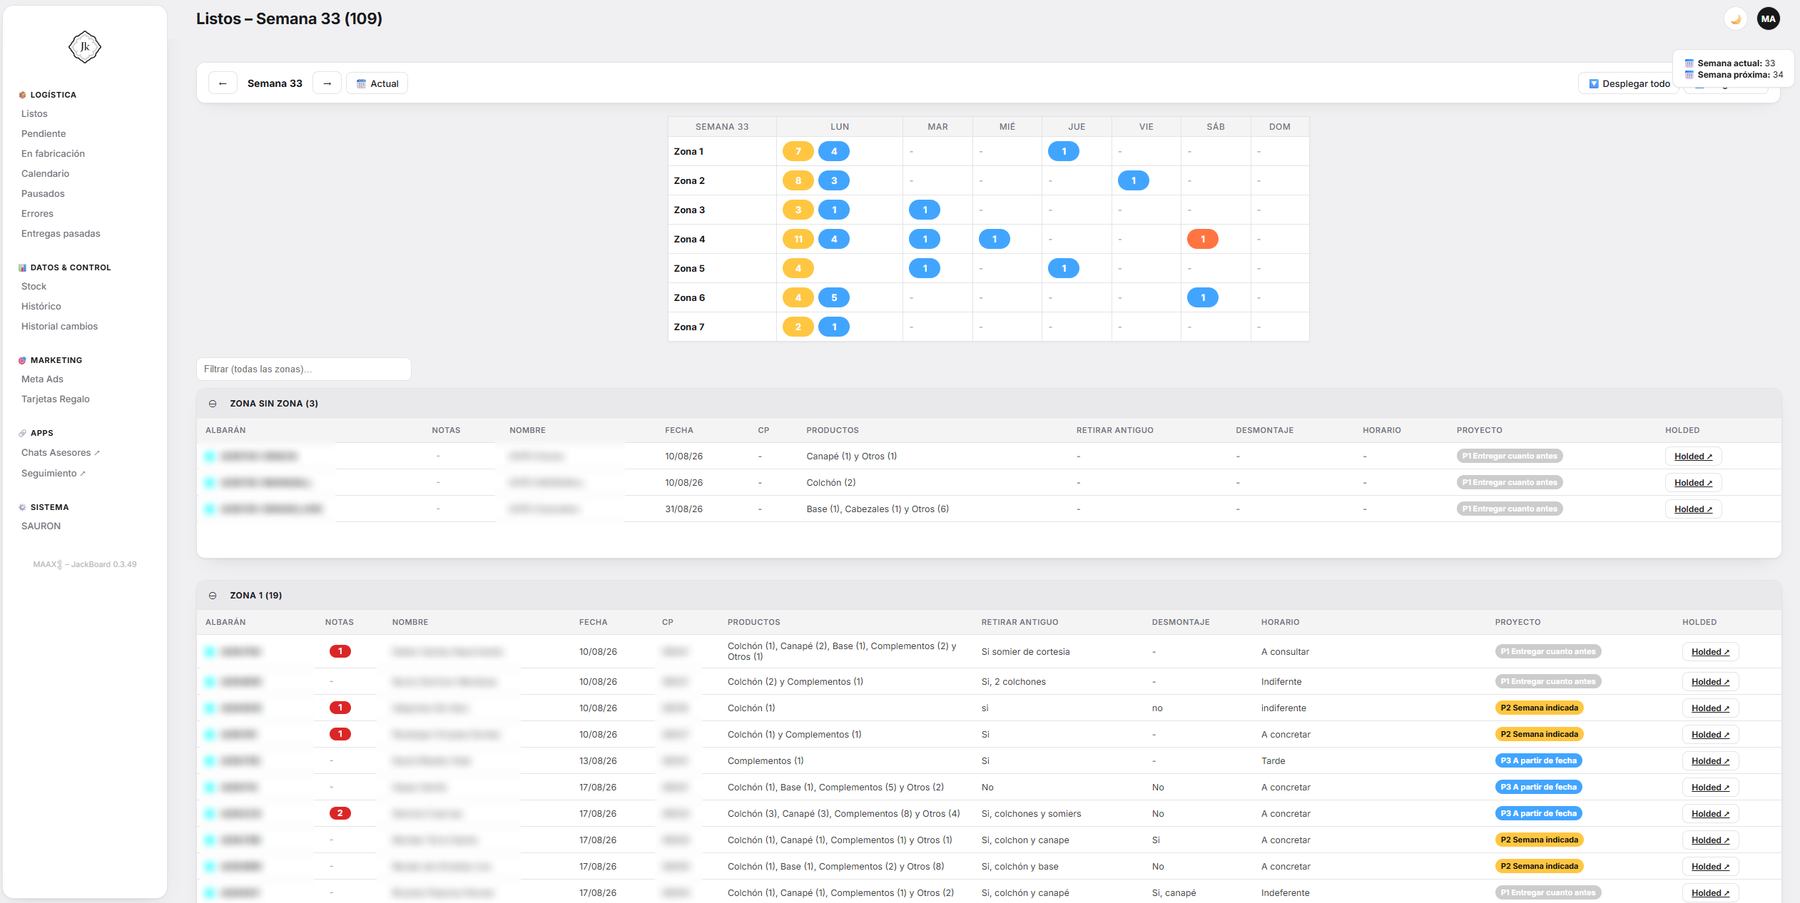Click the red notes badge in the A consultar row
The image size is (1800, 903).
coord(340,652)
